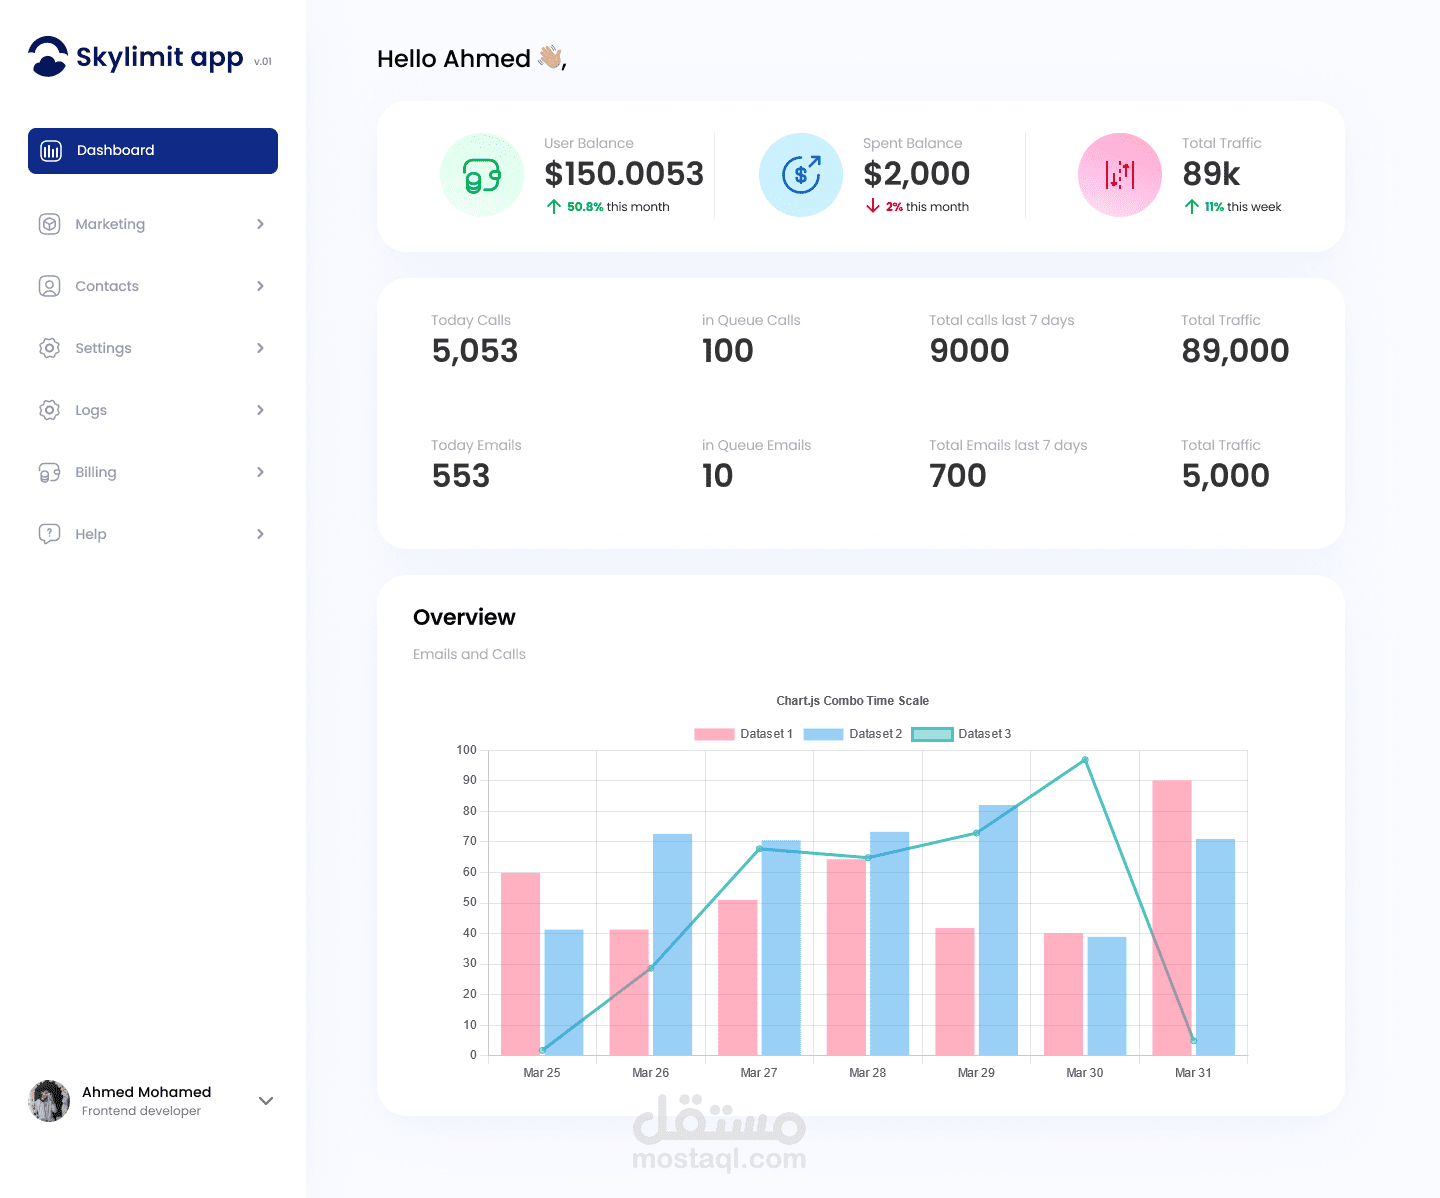Click the blue Spent Balance dollar icon
Viewport: 1440px width, 1198px height.
tap(801, 175)
